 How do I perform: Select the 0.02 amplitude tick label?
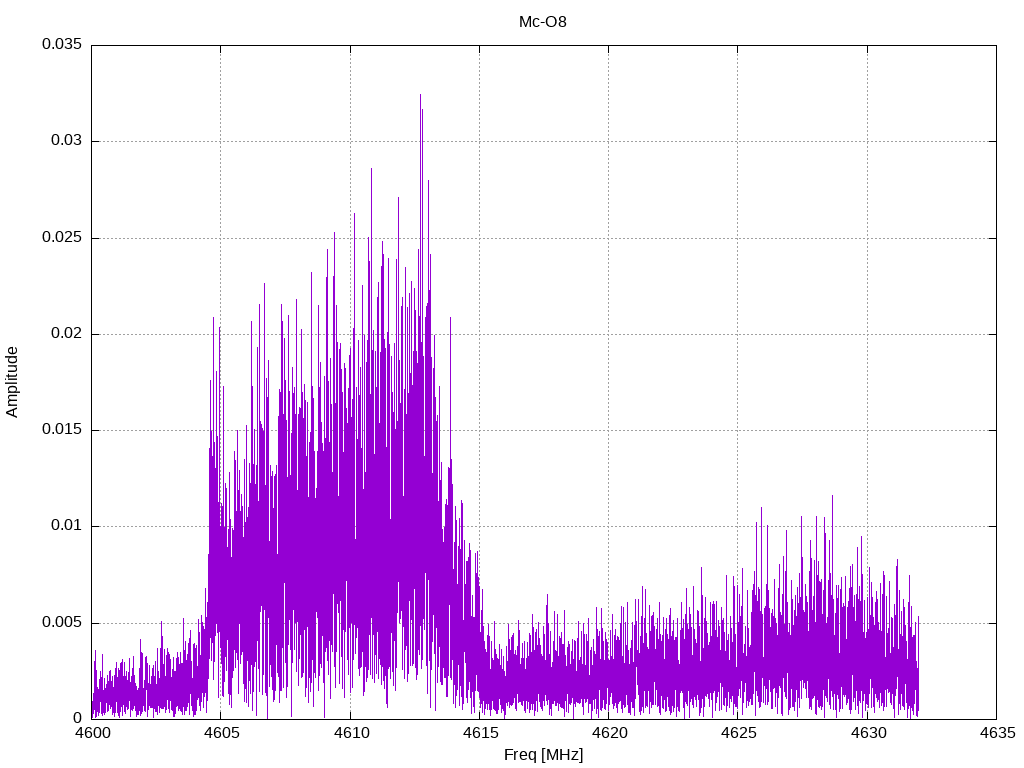point(65,334)
